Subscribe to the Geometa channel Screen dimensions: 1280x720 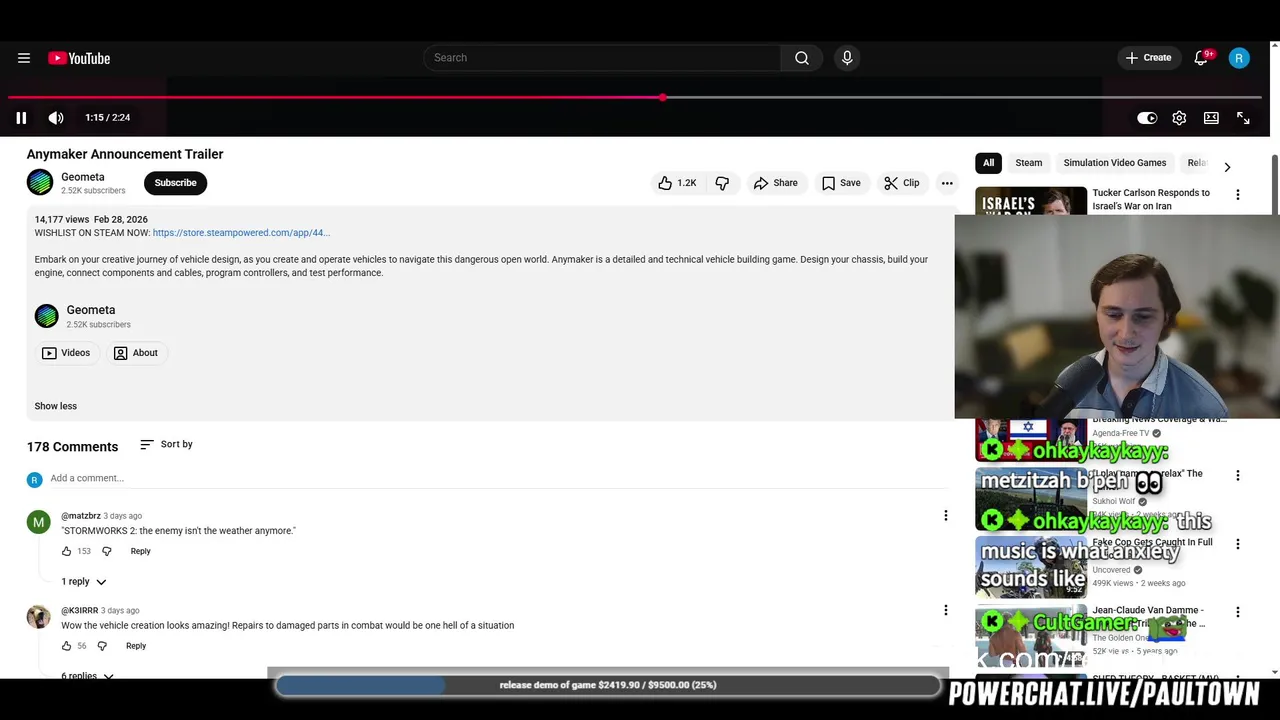point(175,183)
